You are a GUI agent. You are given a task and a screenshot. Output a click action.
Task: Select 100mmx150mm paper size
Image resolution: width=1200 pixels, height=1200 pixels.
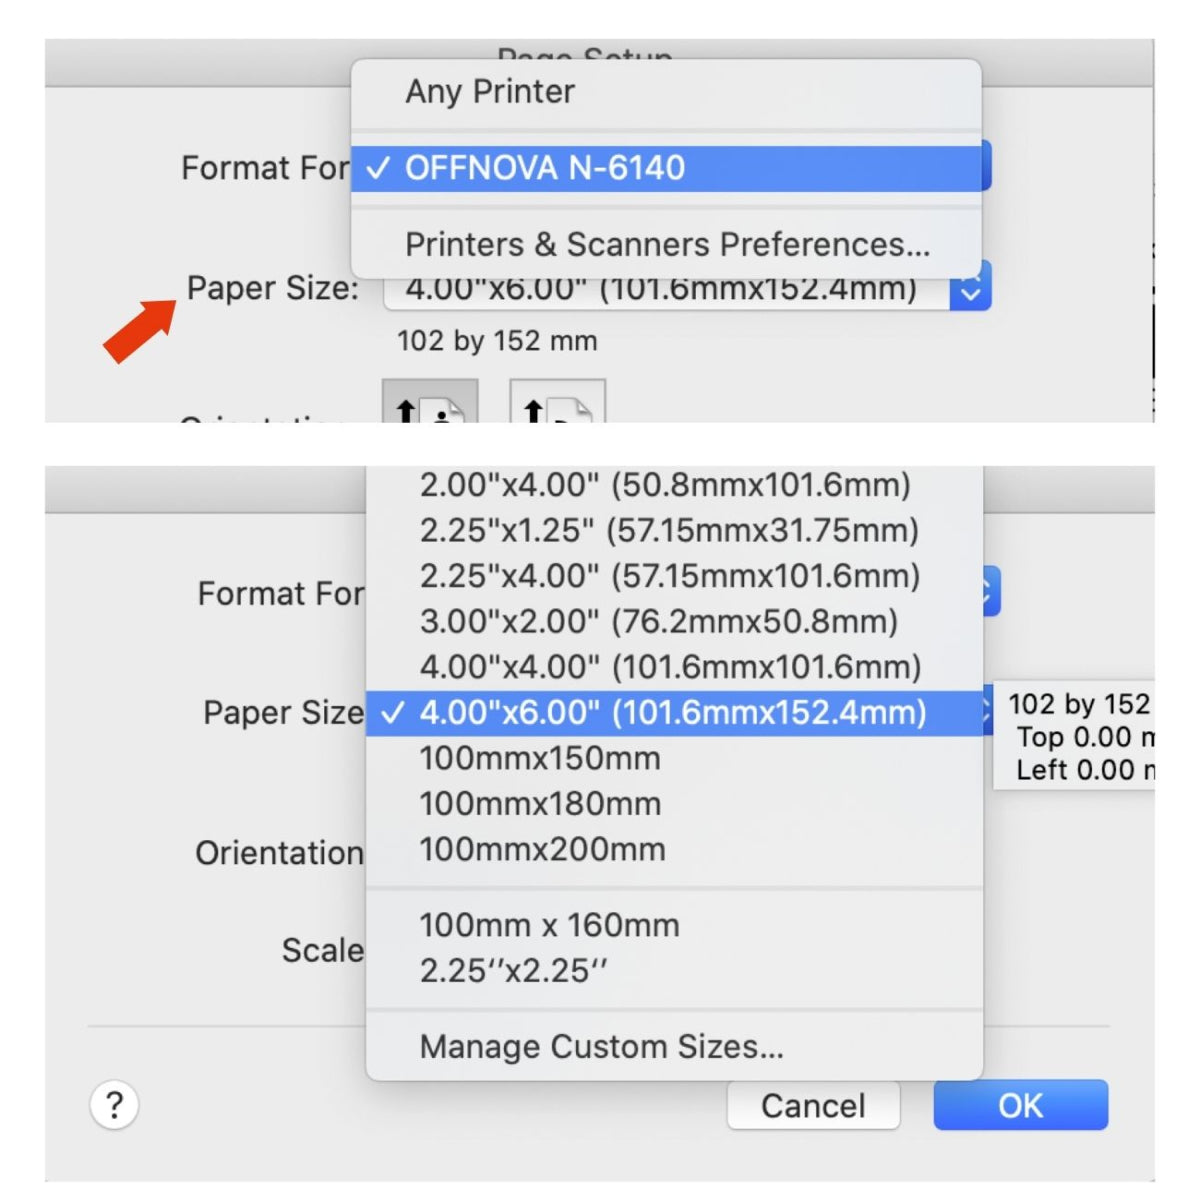coord(540,758)
